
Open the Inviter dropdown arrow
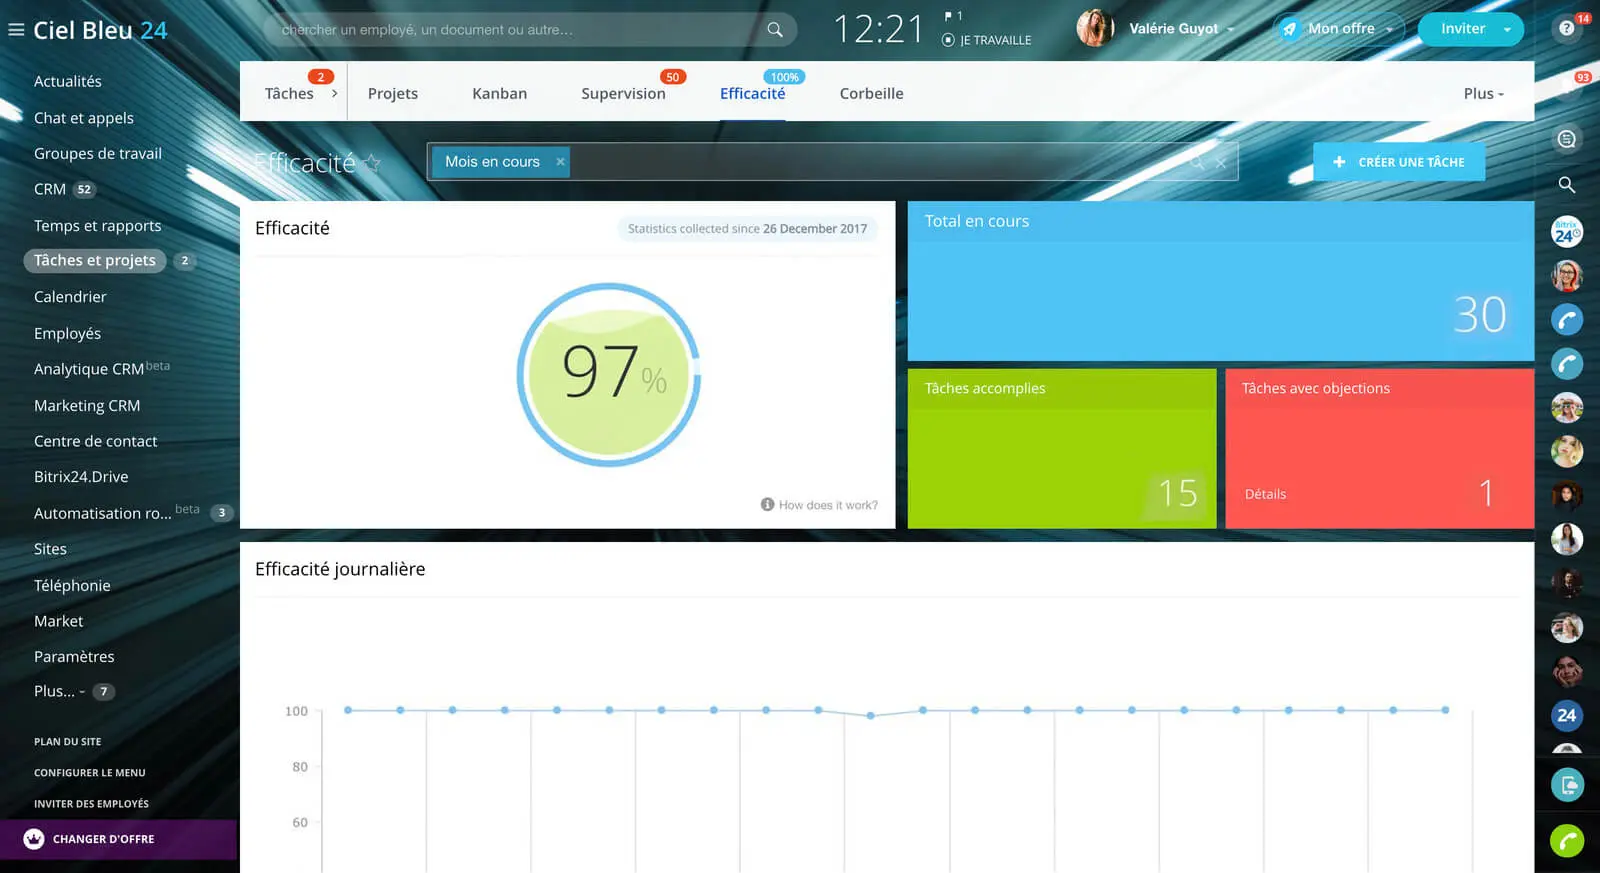click(1507, 30)
